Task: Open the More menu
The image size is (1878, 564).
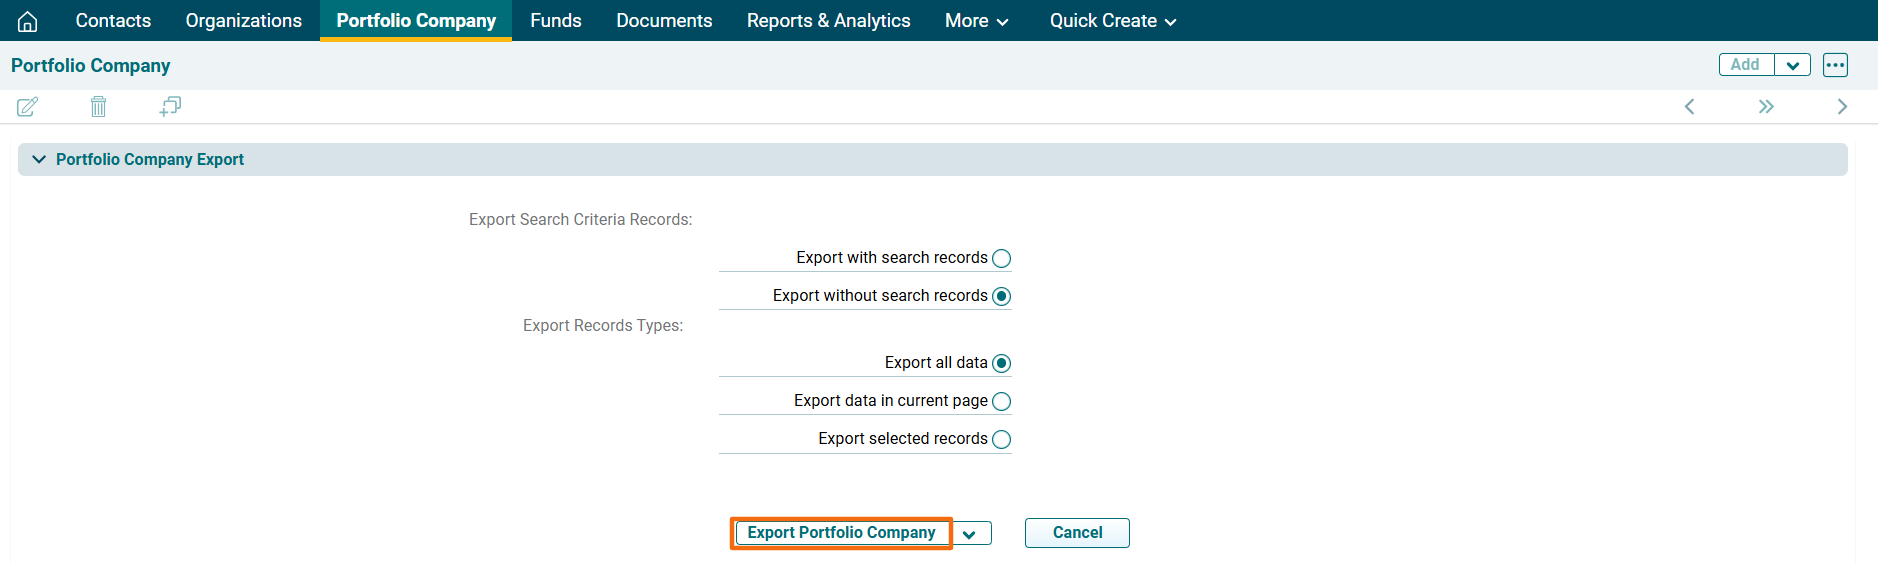Action: pyautogui.click(x=976, y=21)
